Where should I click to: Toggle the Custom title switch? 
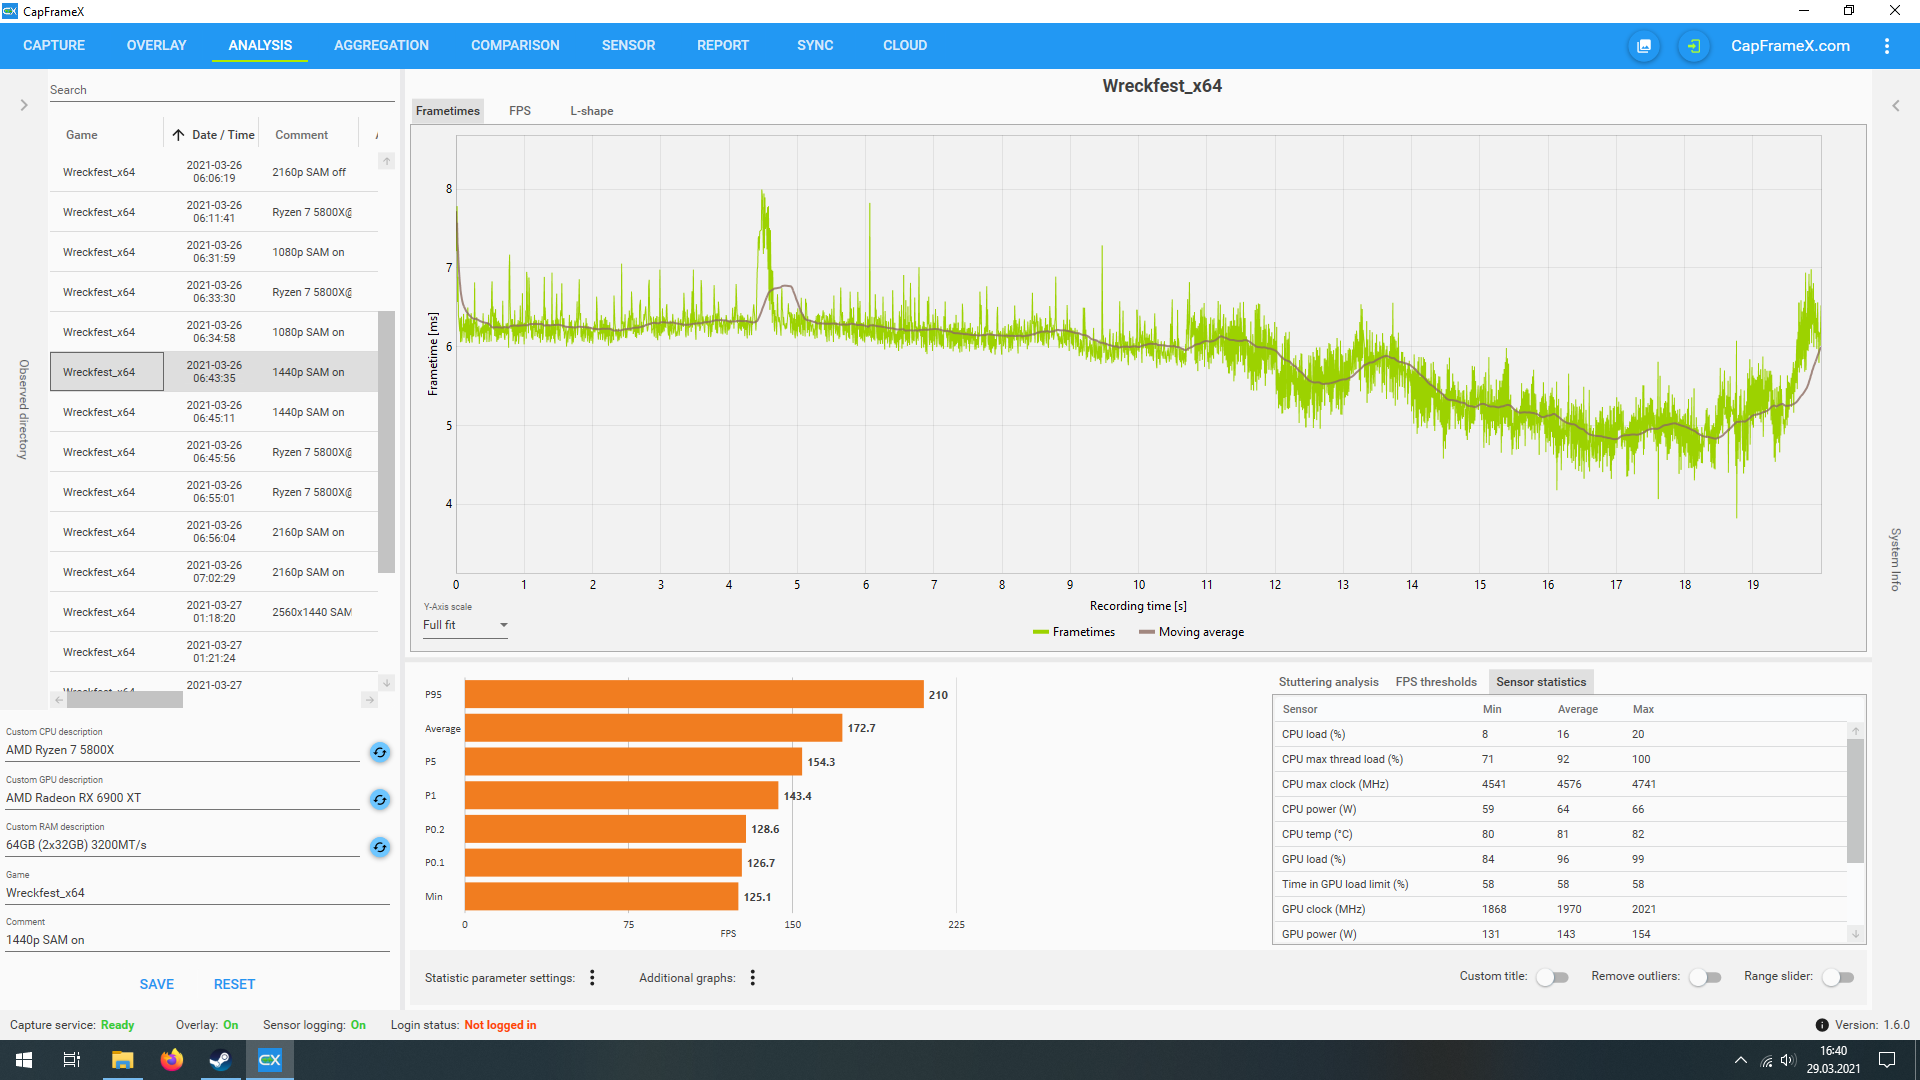point(1552,977)
